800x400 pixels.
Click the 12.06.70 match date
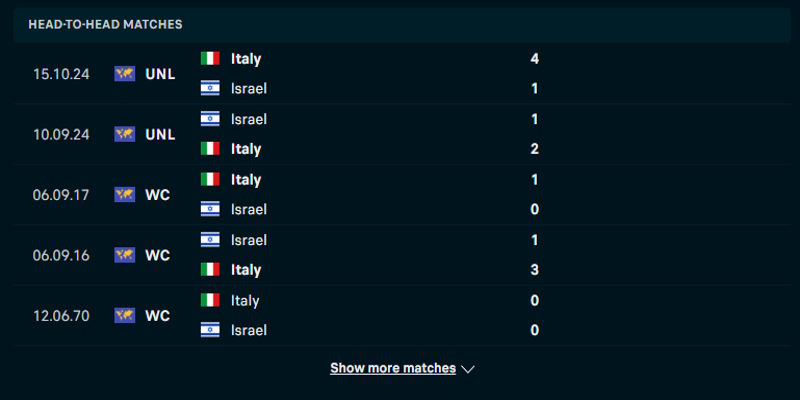61,315
